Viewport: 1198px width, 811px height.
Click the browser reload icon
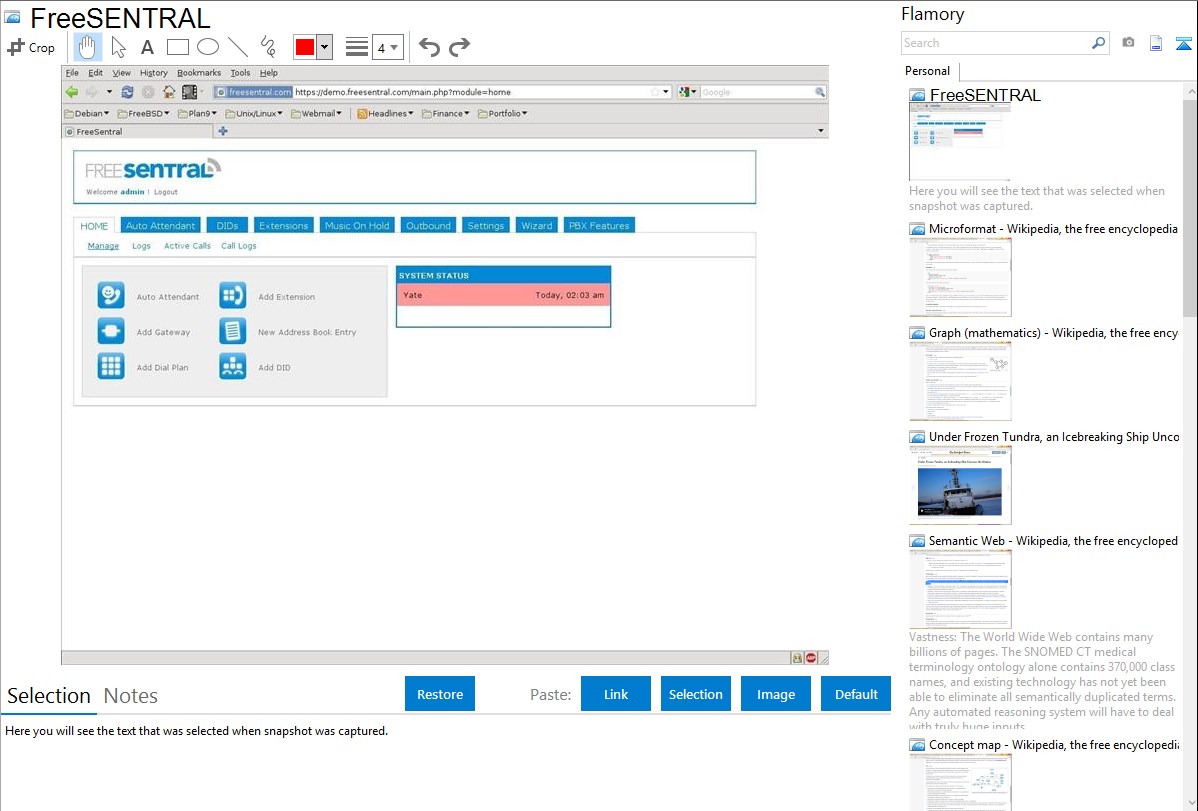pyautogui.click(x=128, y=92)
